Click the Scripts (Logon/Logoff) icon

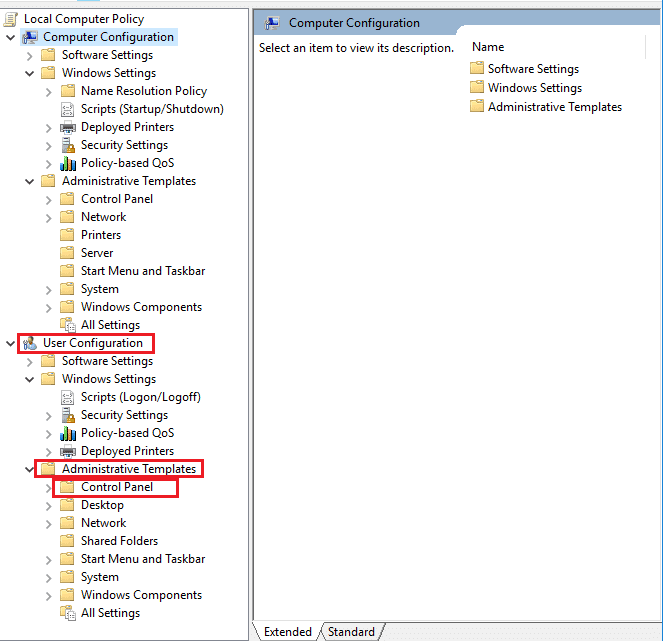click(x=68, y=397)
